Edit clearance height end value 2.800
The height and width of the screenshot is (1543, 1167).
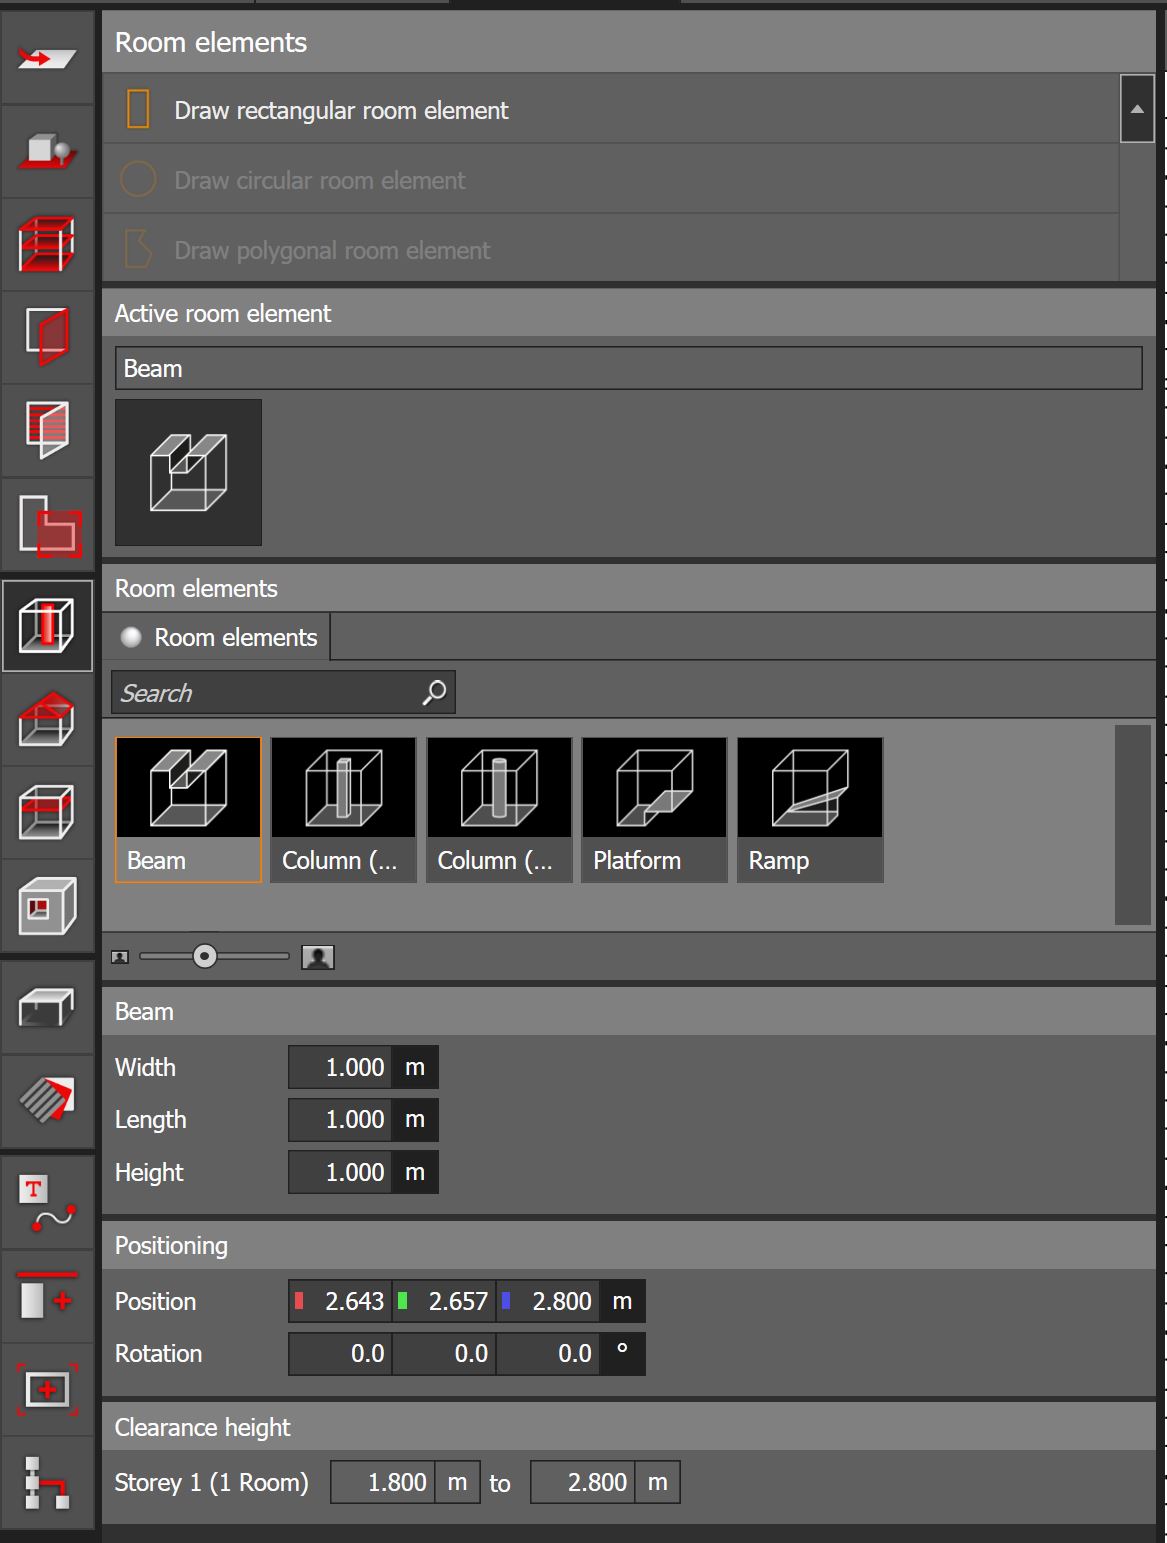(x=583, y=1482)
